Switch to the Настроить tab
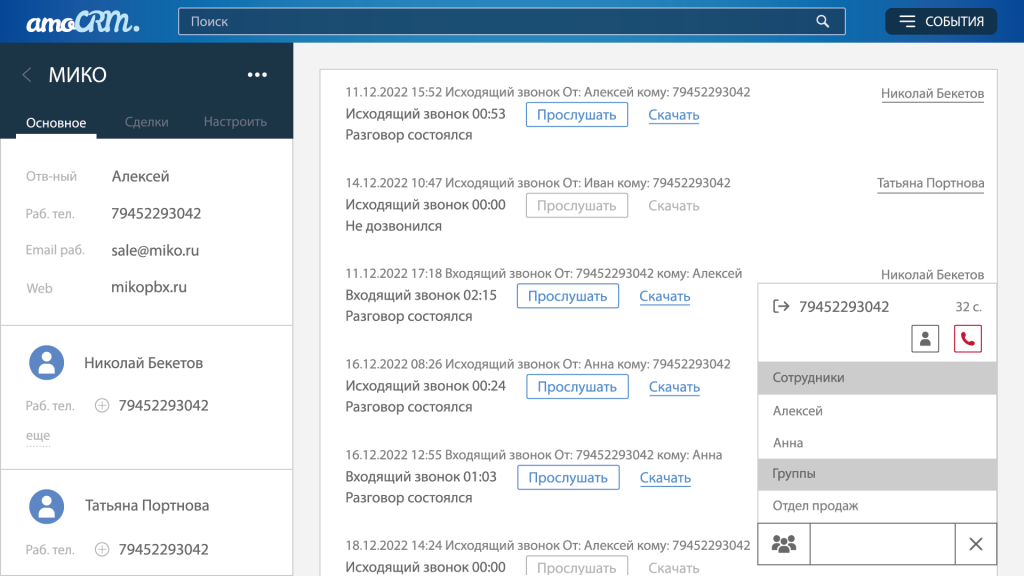Screen dimensions: 1024x576 coord(235,122)
